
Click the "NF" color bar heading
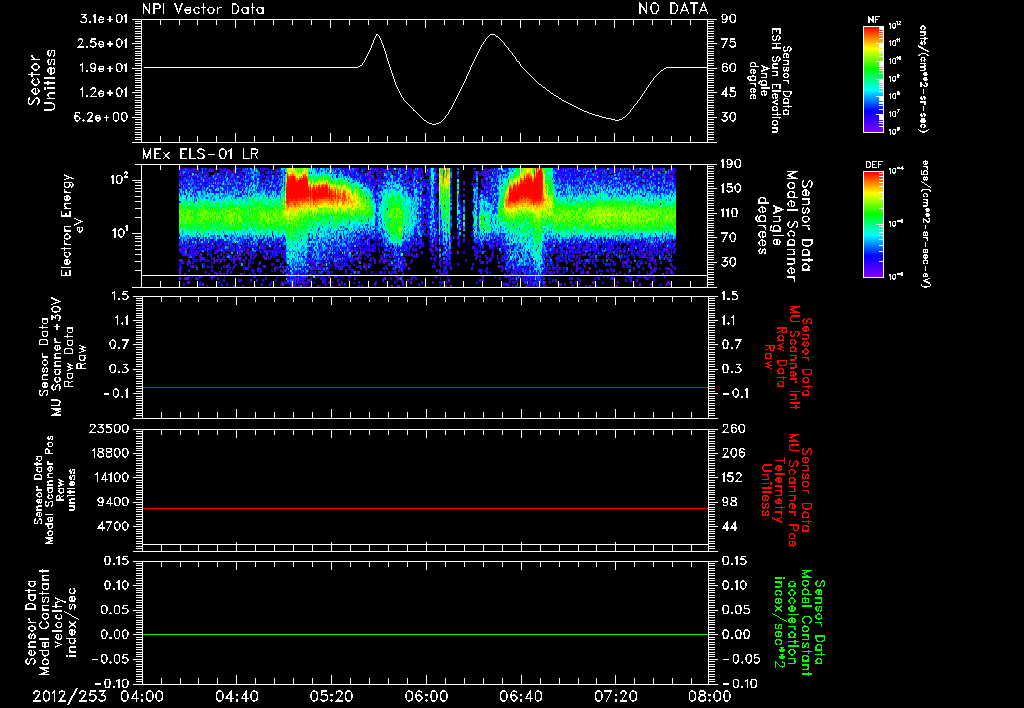coord(873,20)
